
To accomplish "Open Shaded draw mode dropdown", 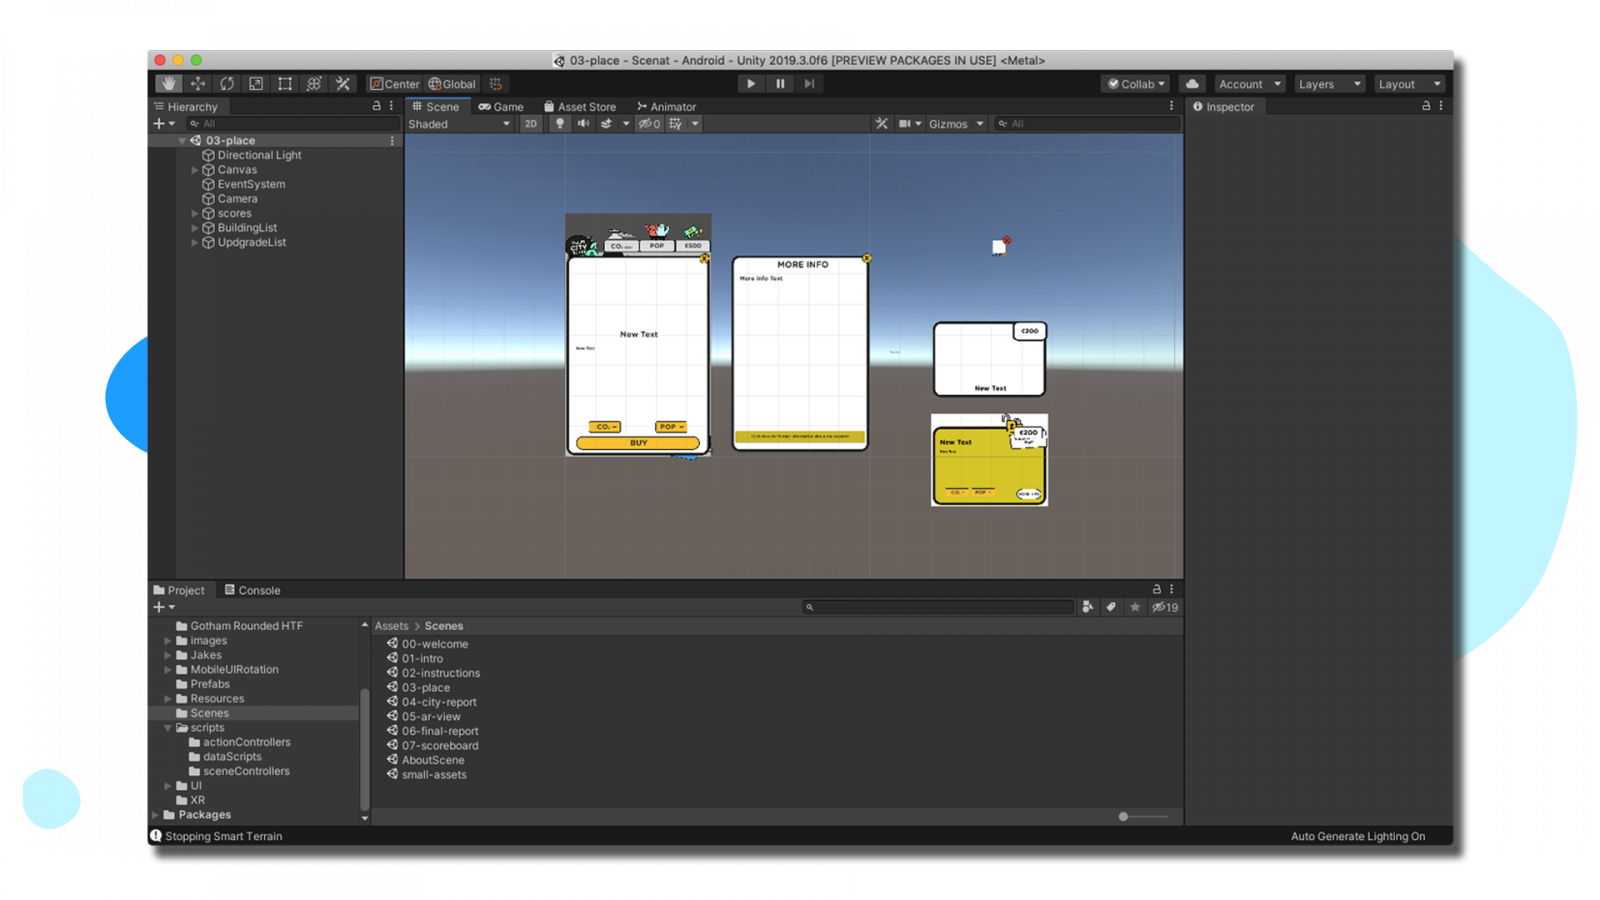I will tap(459, 124).
